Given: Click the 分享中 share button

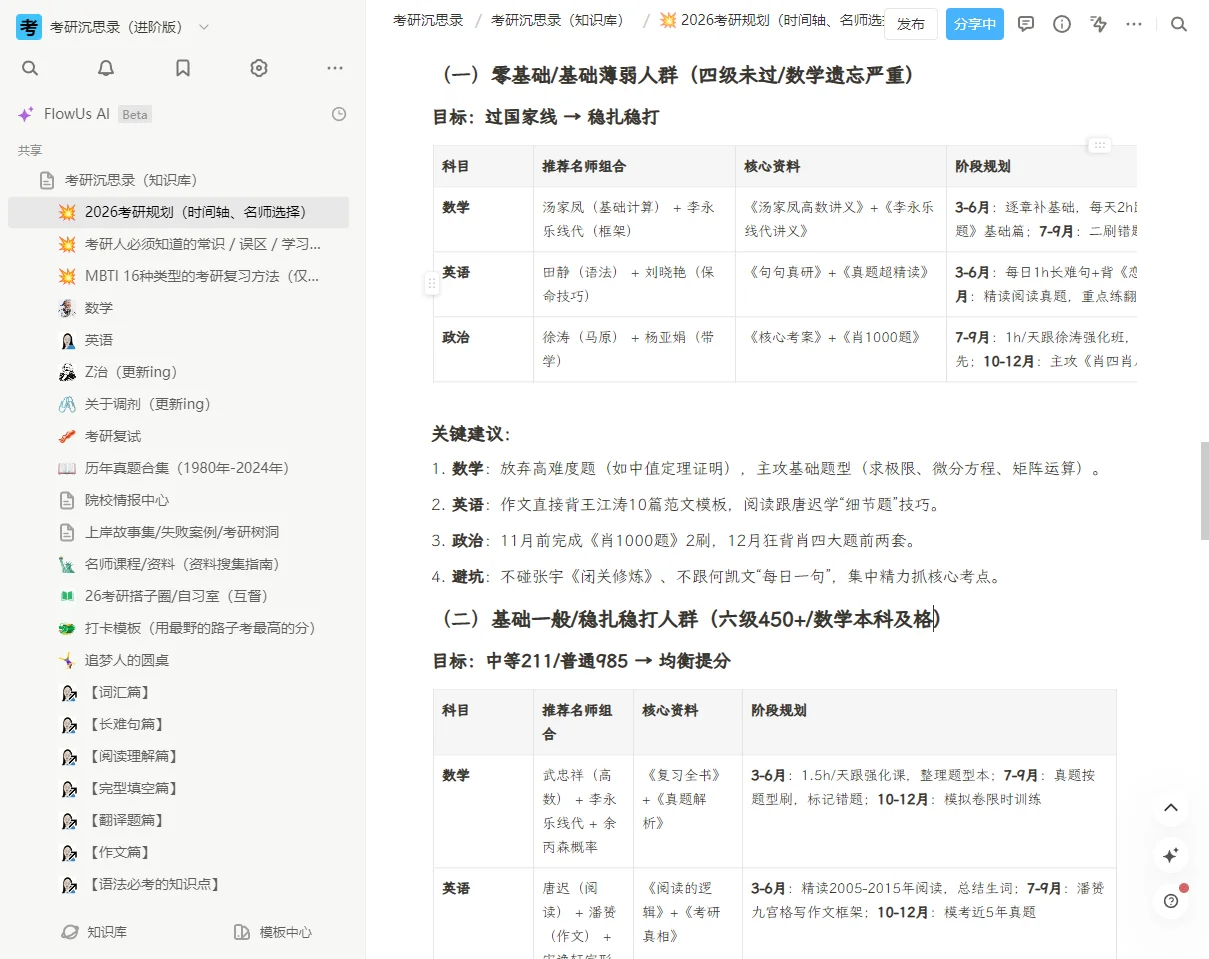Looking at the screenshot, I should point(975,24).
